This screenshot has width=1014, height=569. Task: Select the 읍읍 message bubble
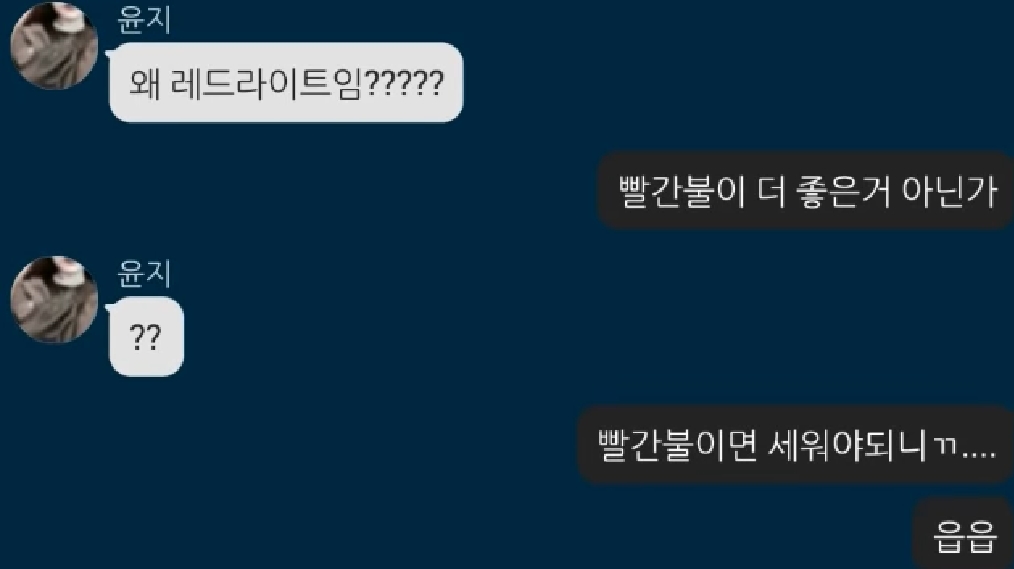[x=963, y=534]
